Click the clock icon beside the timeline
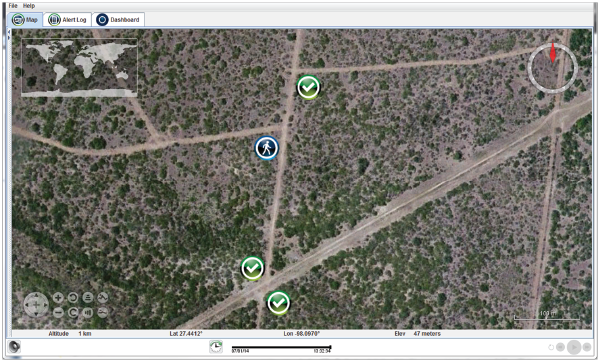This screenshot has height=362, width=600. point(216,347)
